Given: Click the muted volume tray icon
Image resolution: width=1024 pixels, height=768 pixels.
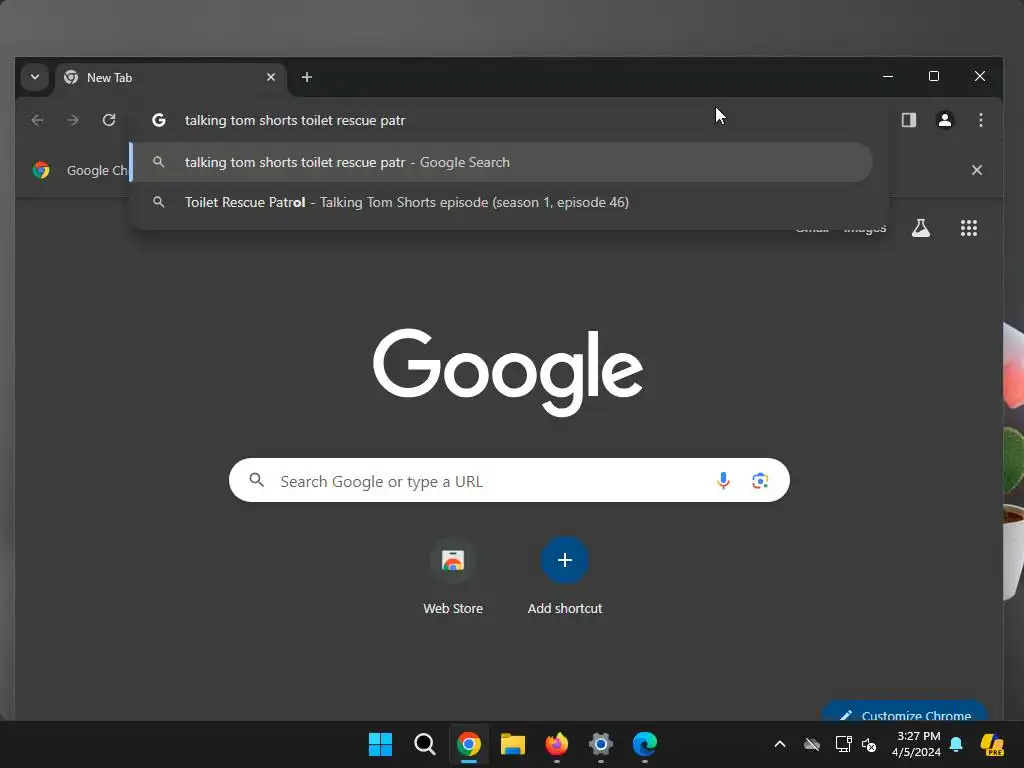Looking at the screenshot, I should [x=869, y=744].
